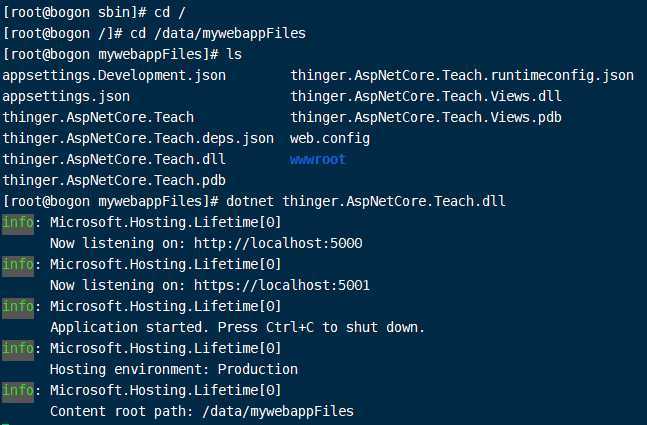Click appsettings.Development.json filename

[x=114, y=76]
